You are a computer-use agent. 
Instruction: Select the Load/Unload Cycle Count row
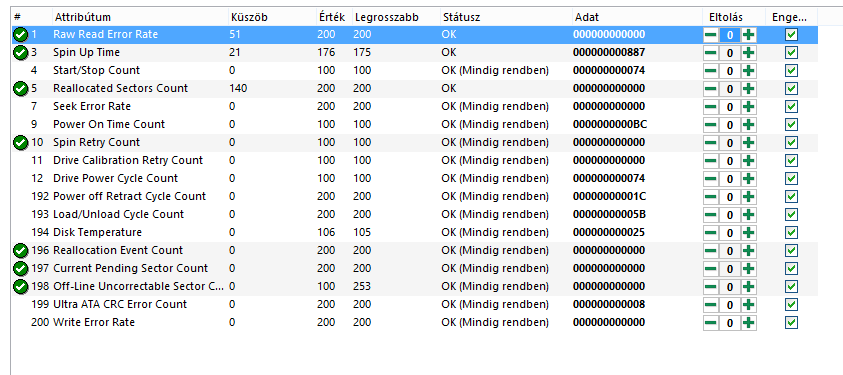415,215
